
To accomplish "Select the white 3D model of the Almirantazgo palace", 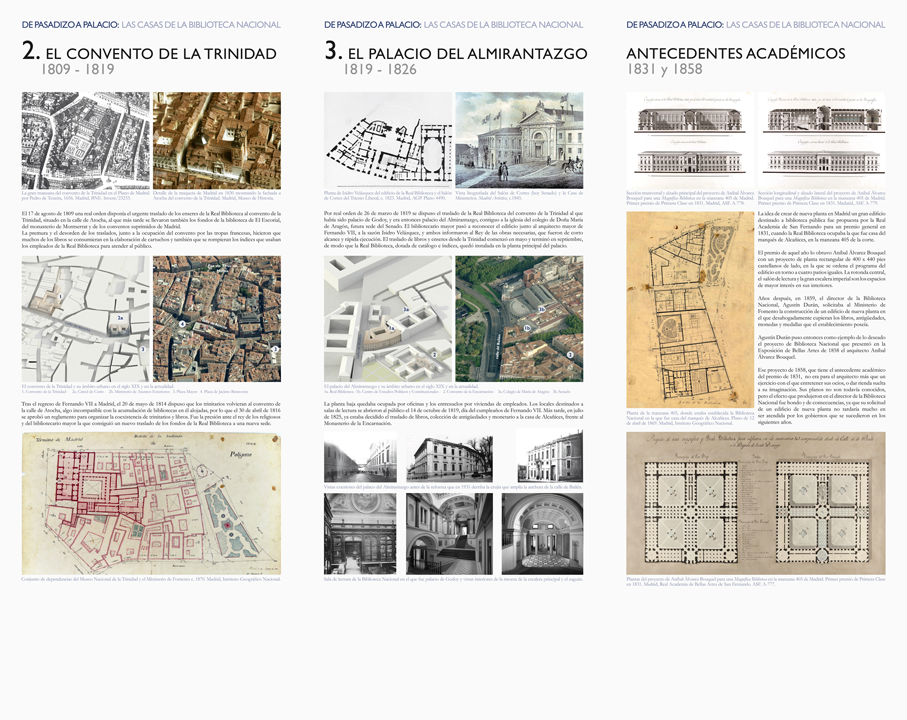I will [388, 318].
